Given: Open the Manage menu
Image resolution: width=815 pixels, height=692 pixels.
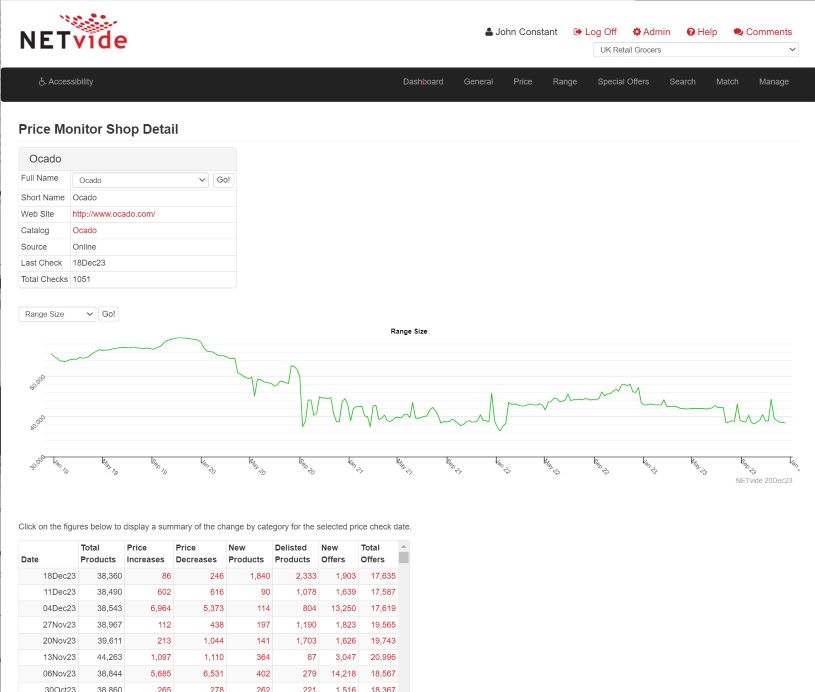Looking at the screenshot, I should pyautogui.click(x=774, y=82).
